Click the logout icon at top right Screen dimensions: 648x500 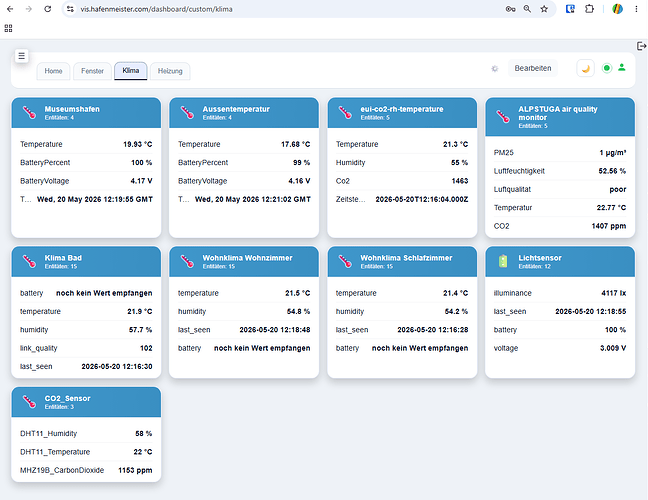(641, 46)
